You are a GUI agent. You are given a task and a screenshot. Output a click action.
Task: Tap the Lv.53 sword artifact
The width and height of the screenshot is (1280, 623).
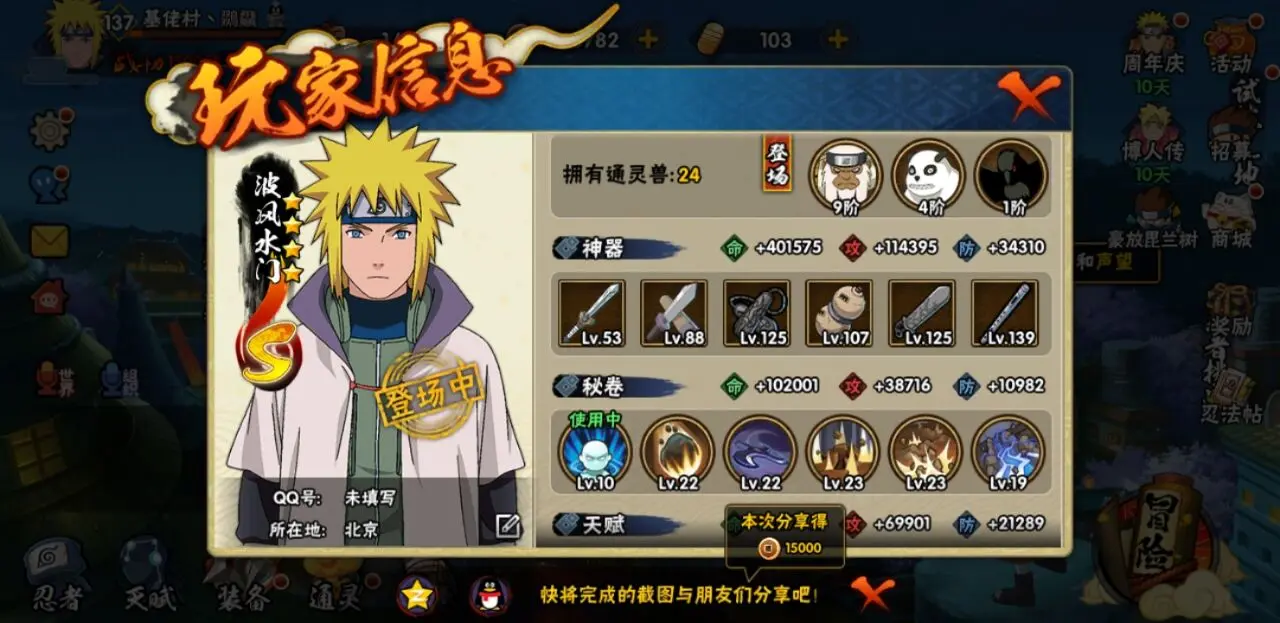click(x=591, y=313)
